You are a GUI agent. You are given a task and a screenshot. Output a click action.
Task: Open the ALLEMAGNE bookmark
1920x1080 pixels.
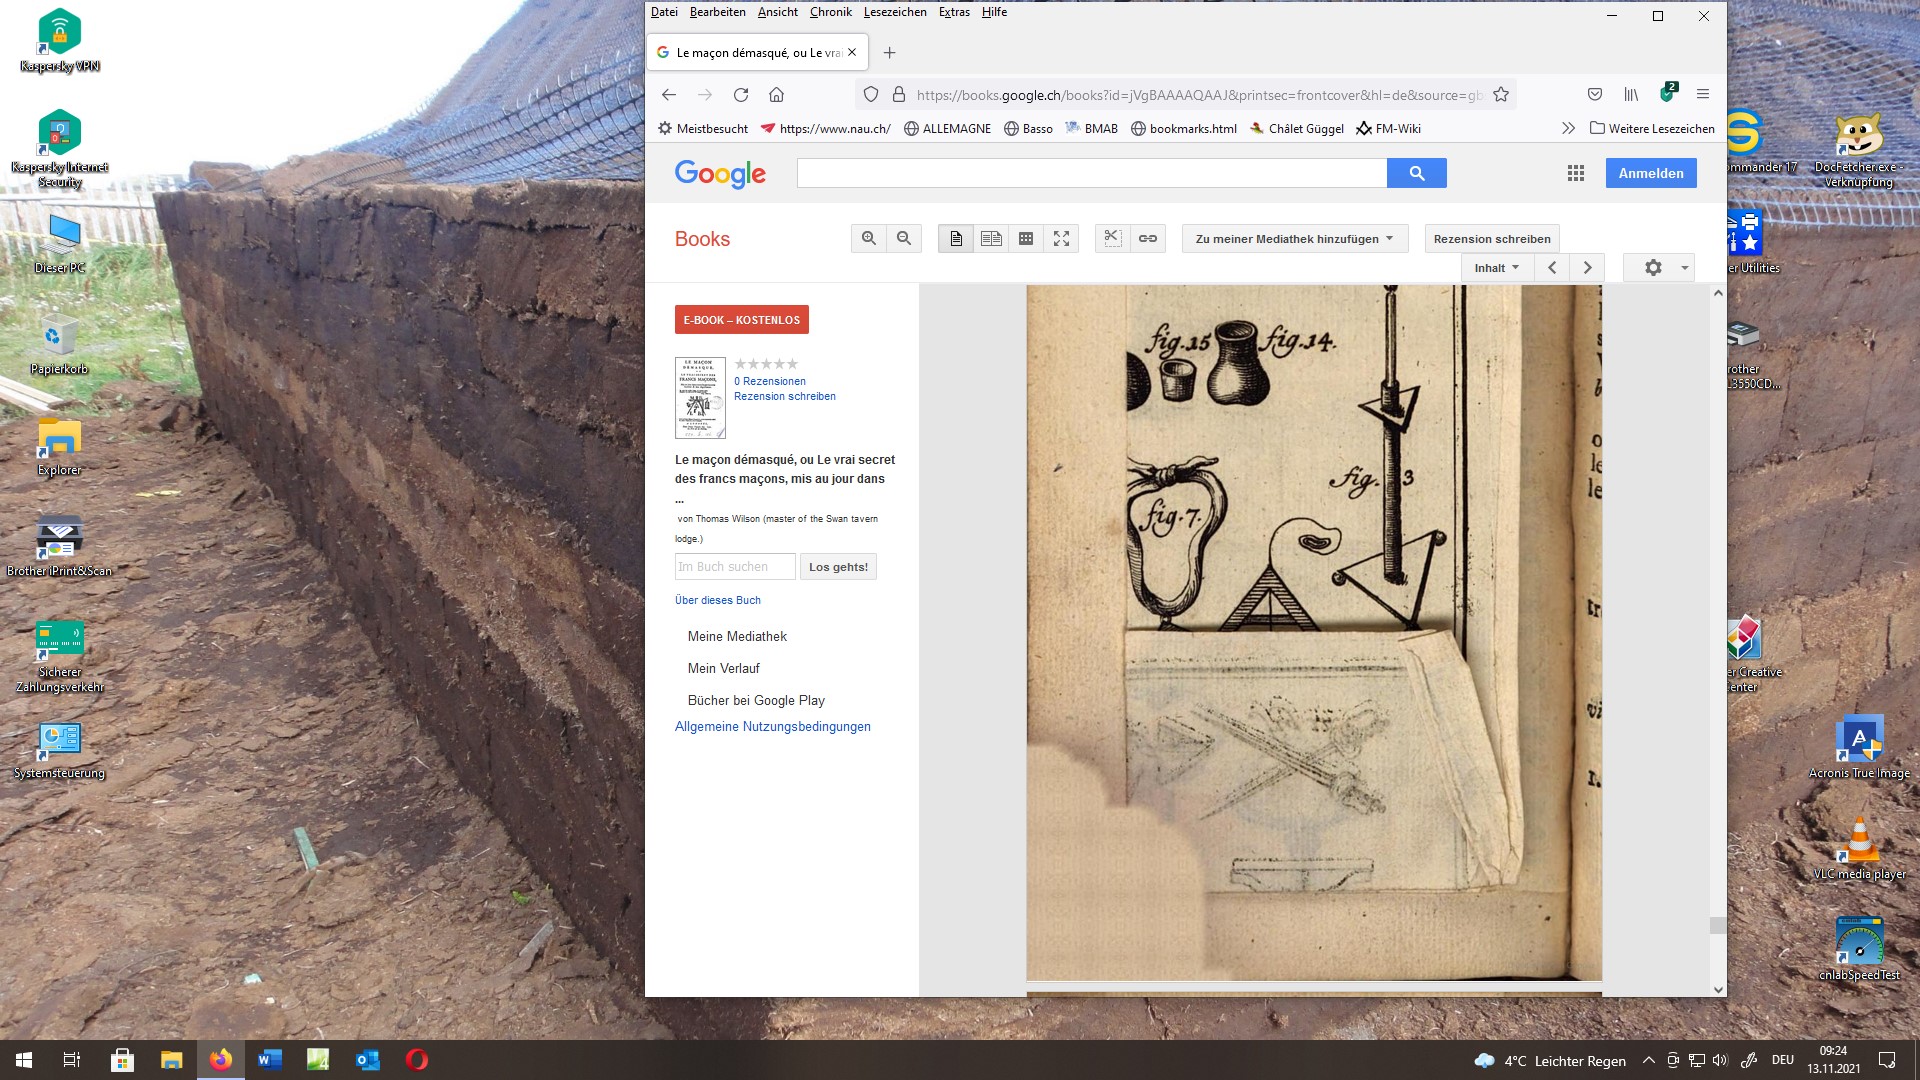point(947,129)
